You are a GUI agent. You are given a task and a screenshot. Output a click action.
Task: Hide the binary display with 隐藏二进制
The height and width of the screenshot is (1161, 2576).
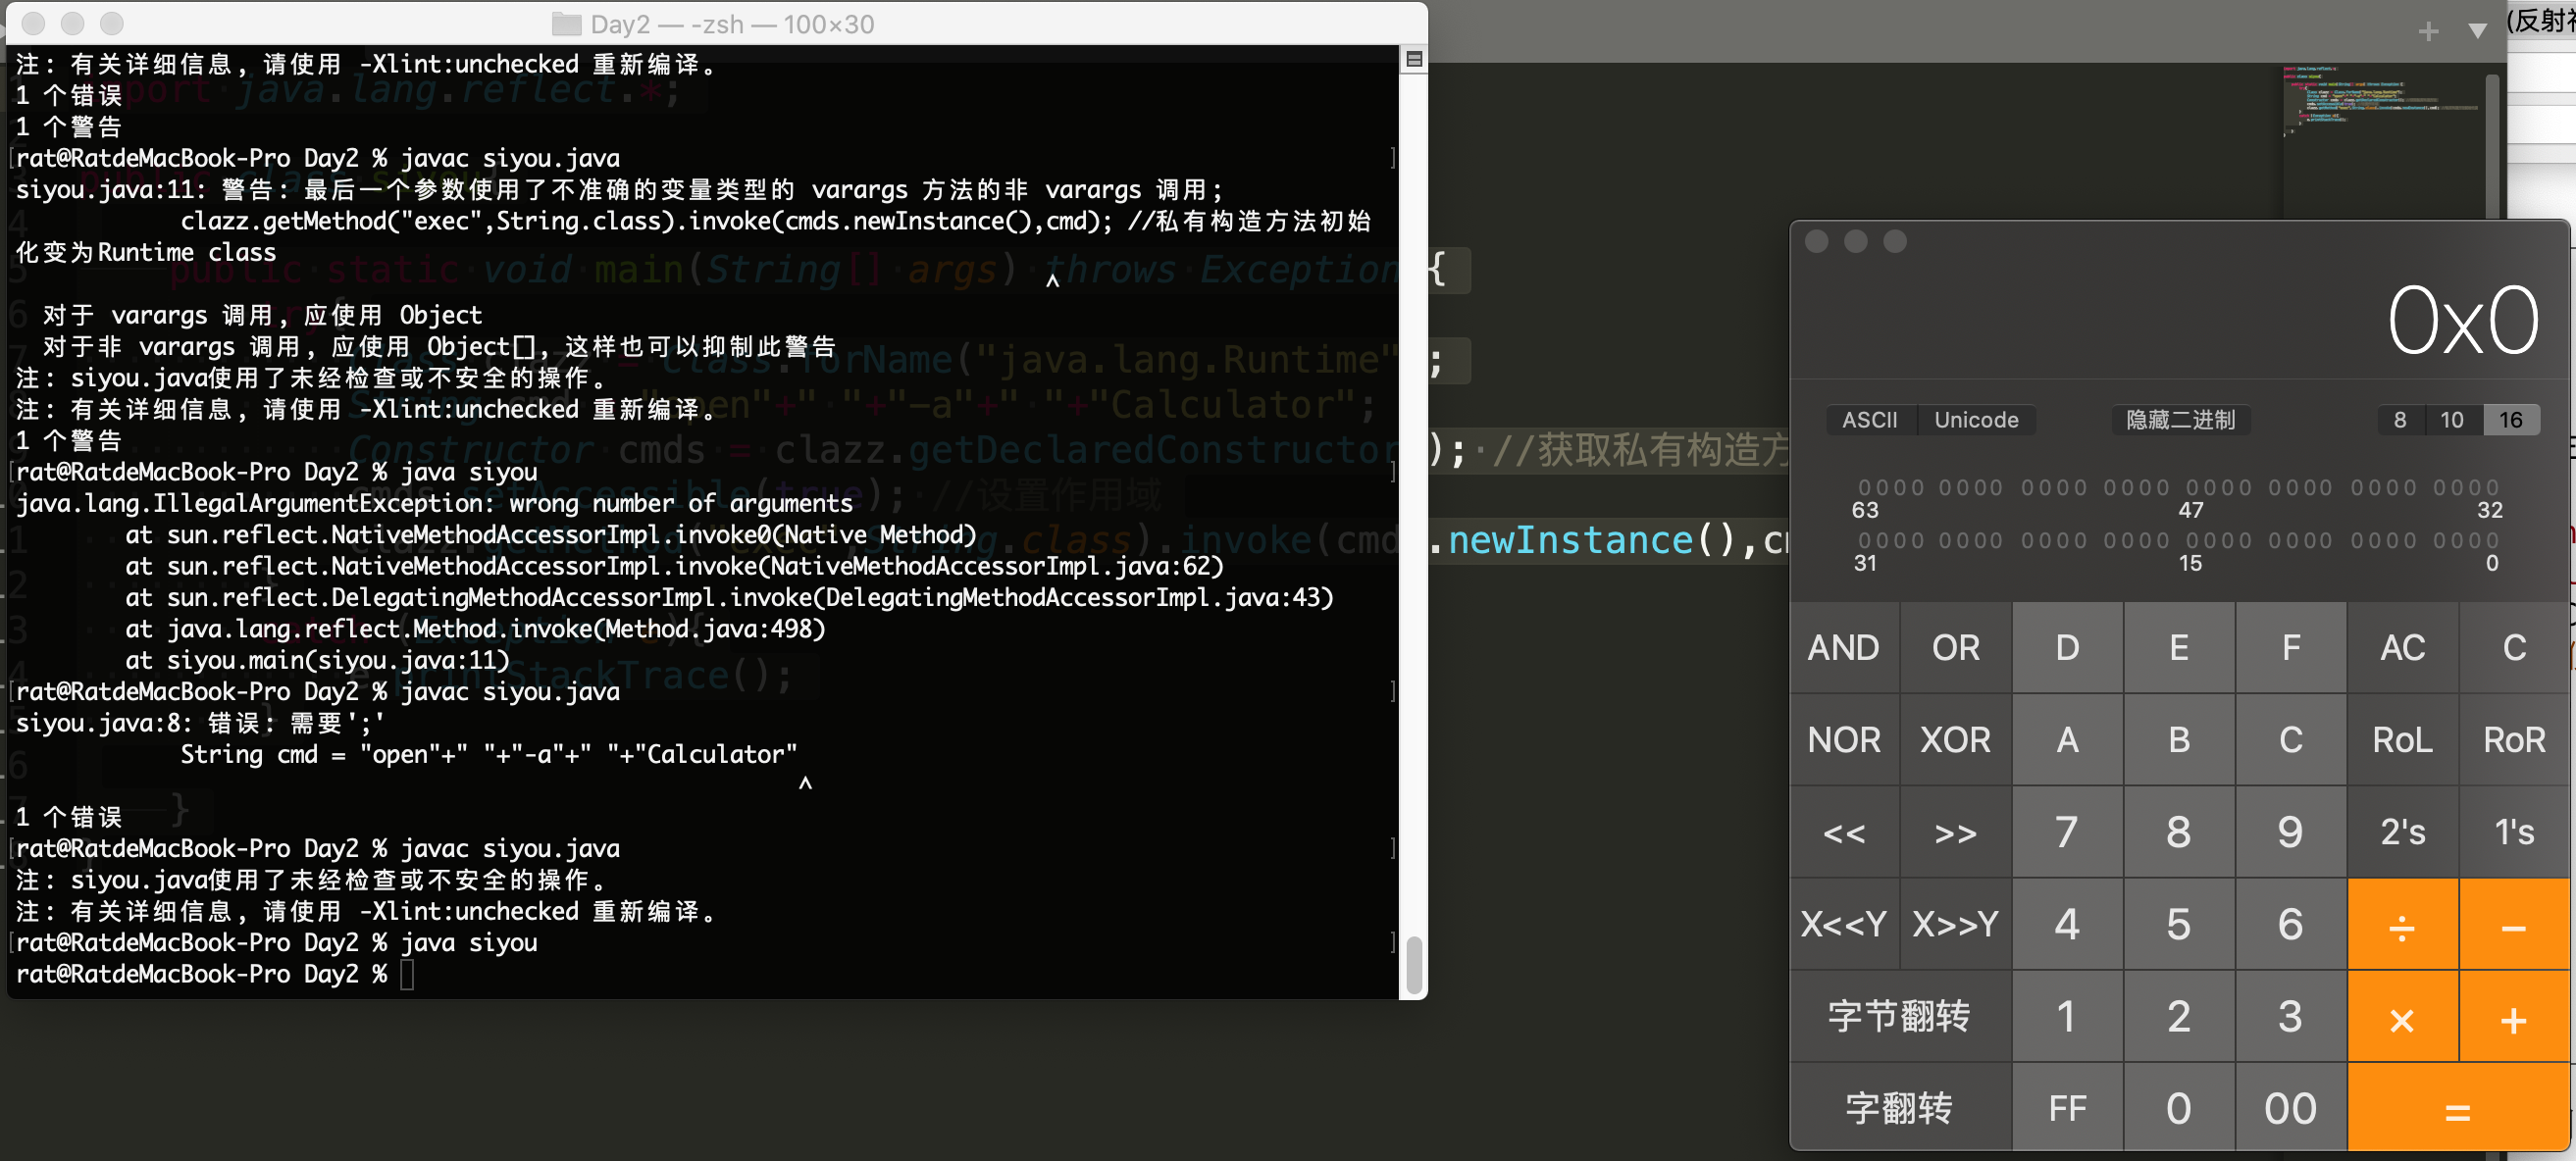(2180, 420)
